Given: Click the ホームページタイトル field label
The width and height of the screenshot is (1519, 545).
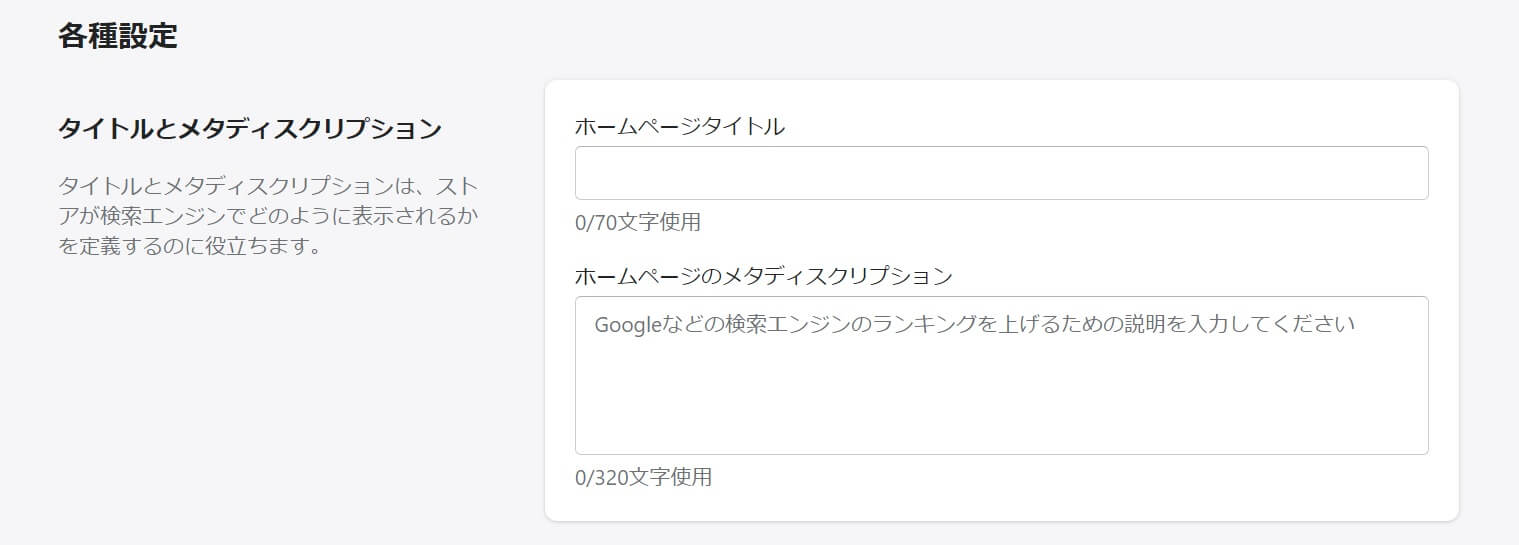Looking at the screenshot, I should [679, 127].
